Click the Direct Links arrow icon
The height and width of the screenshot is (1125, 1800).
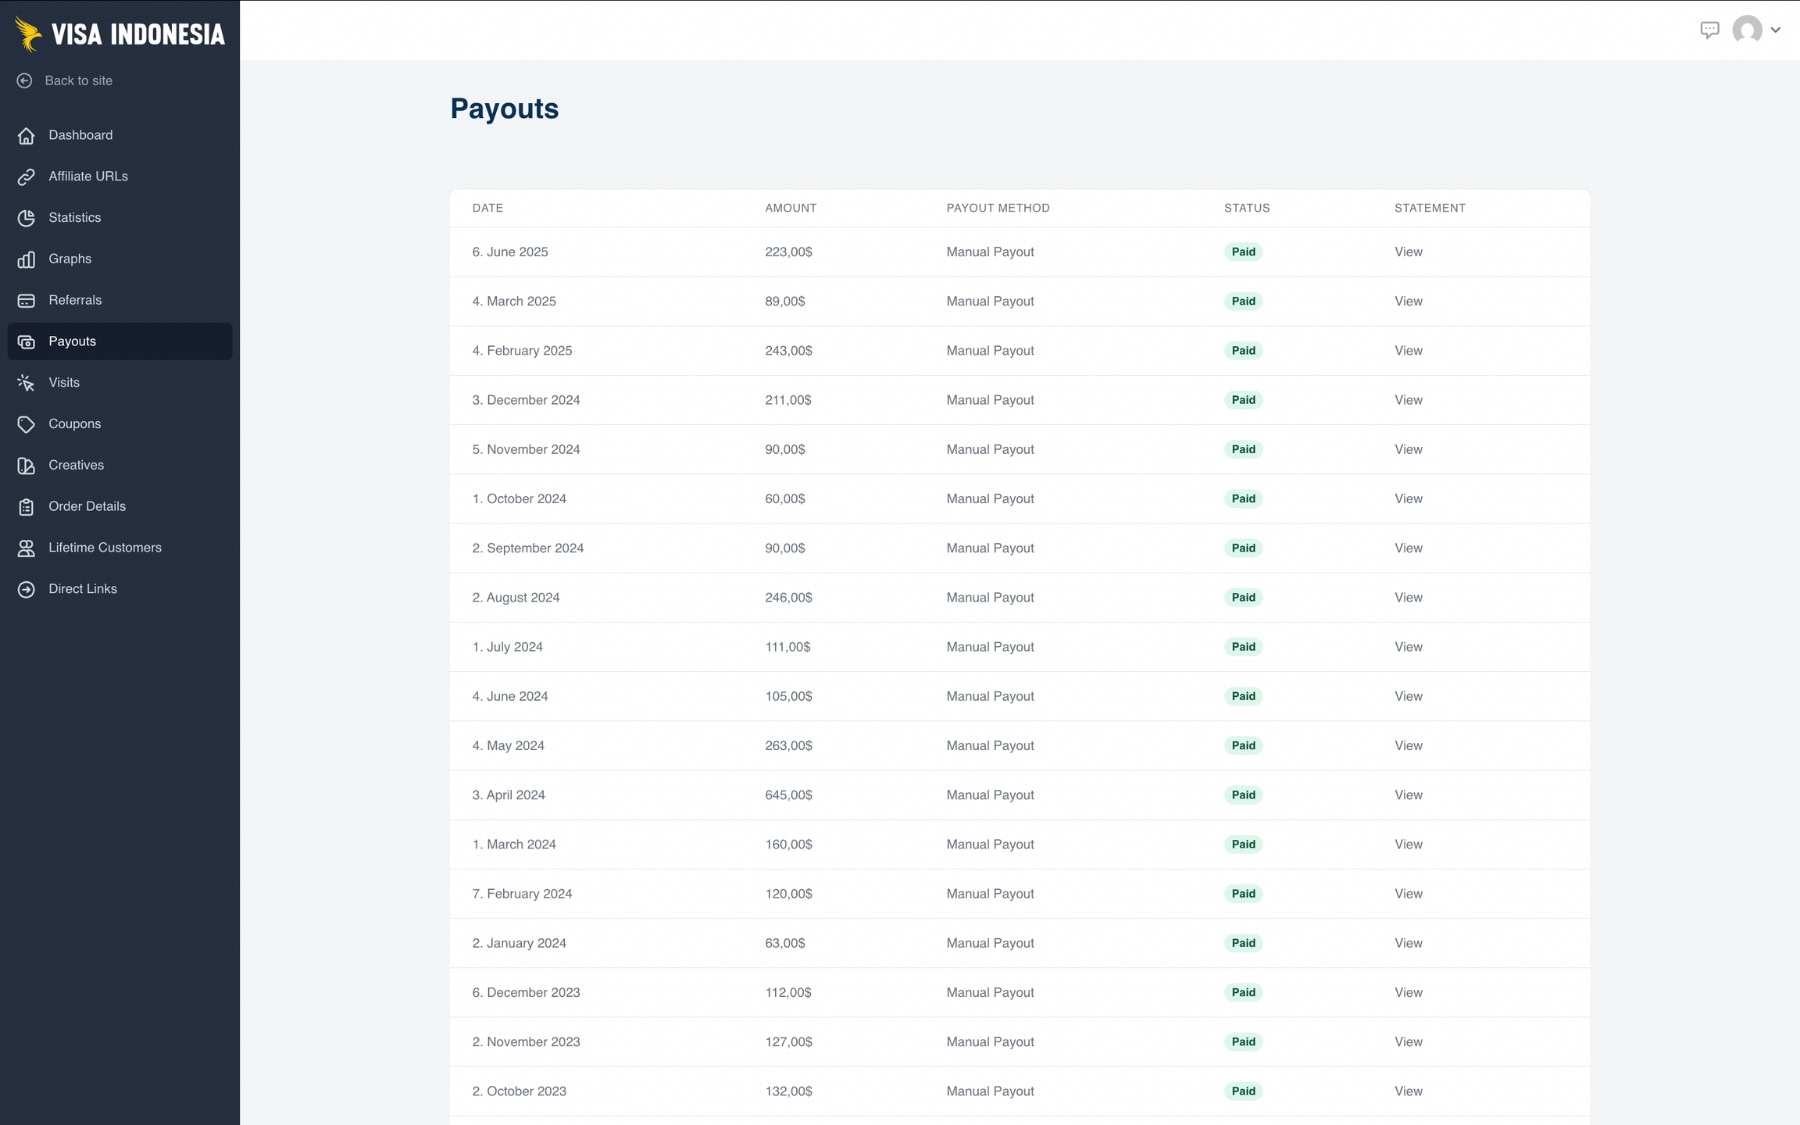point(25,588)
